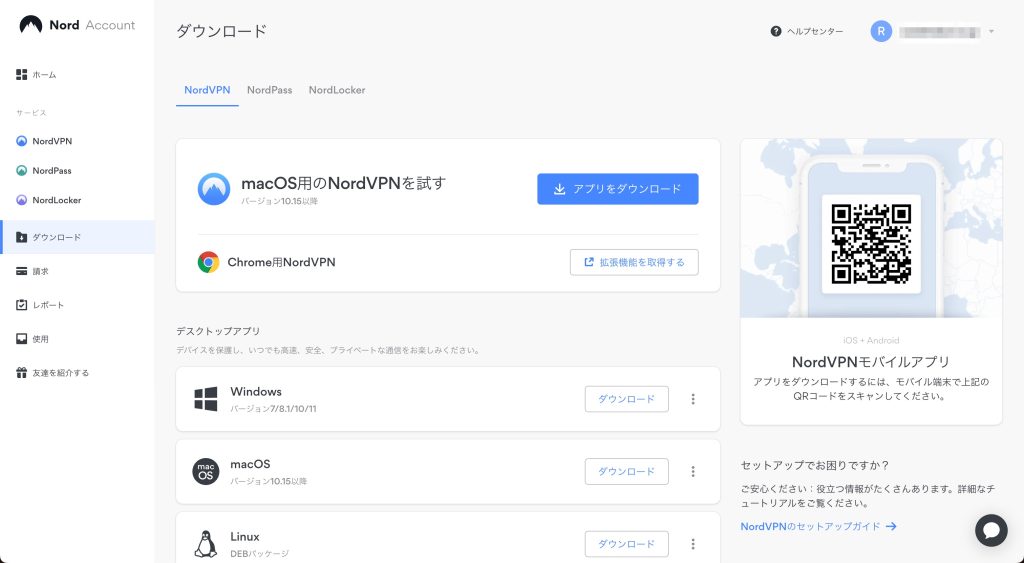The image size is (1024, 563).
Task: Download the macOS desktop app
Action: pos(626,472)
